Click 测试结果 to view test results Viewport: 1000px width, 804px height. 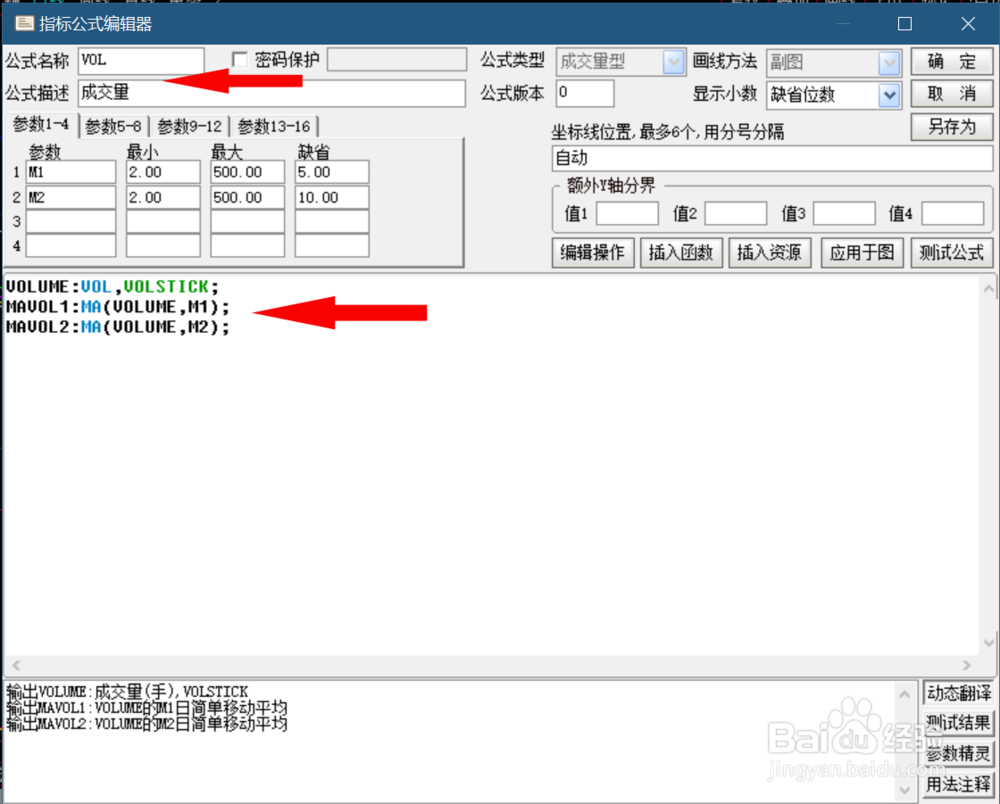point(959,723)
